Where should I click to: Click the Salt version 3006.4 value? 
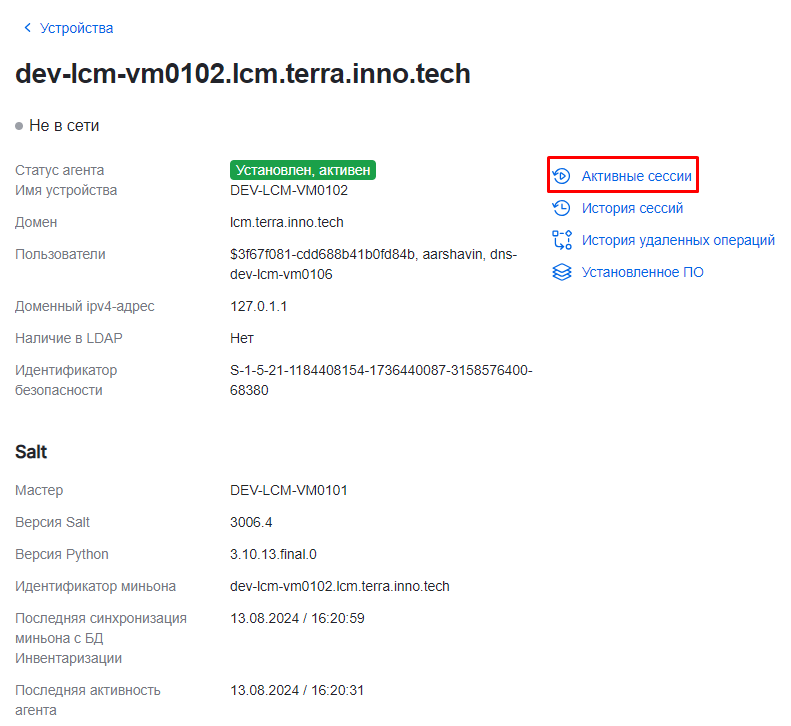251,522
